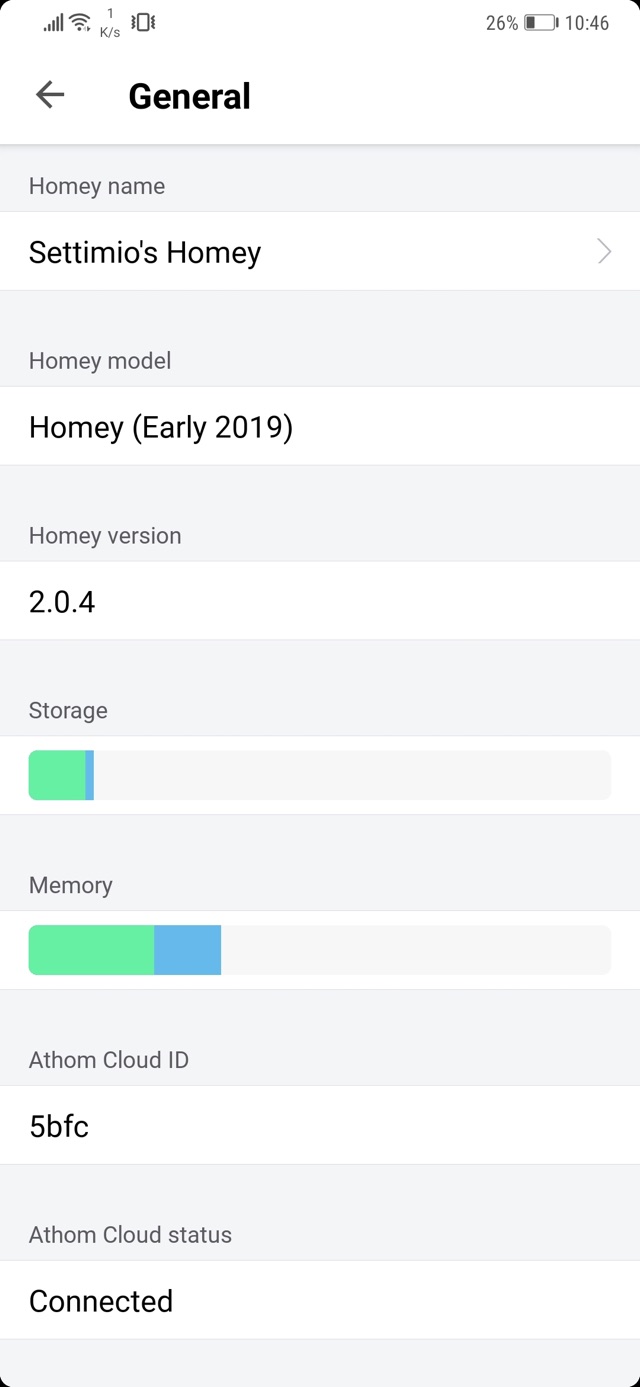Viewport: 640px width, 1387px height.
Task: Tap the battery level icon
Action: 541,23
